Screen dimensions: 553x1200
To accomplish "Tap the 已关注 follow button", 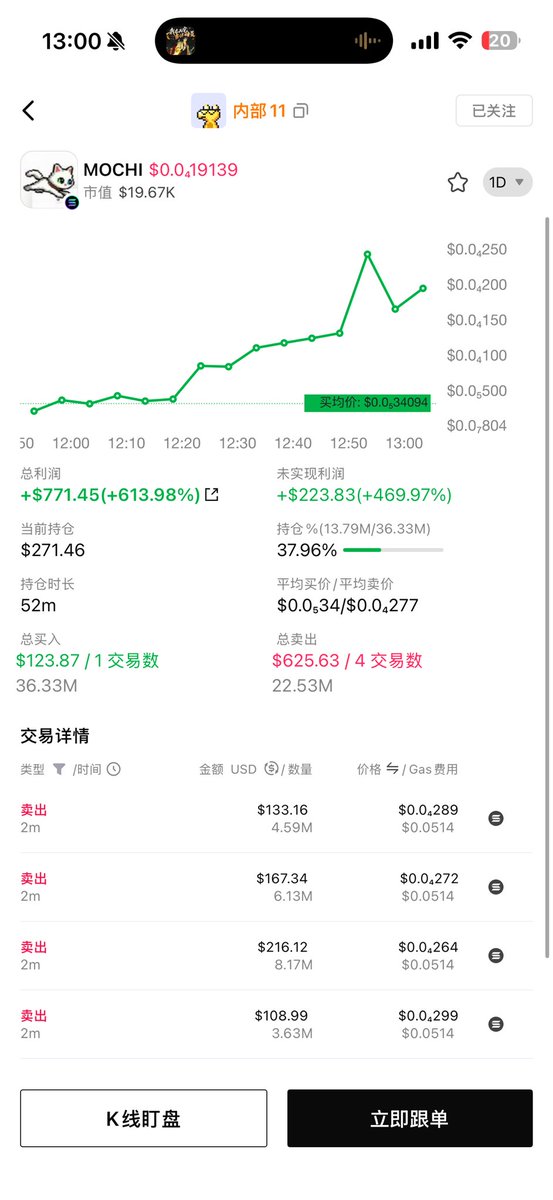I will 494,111.
